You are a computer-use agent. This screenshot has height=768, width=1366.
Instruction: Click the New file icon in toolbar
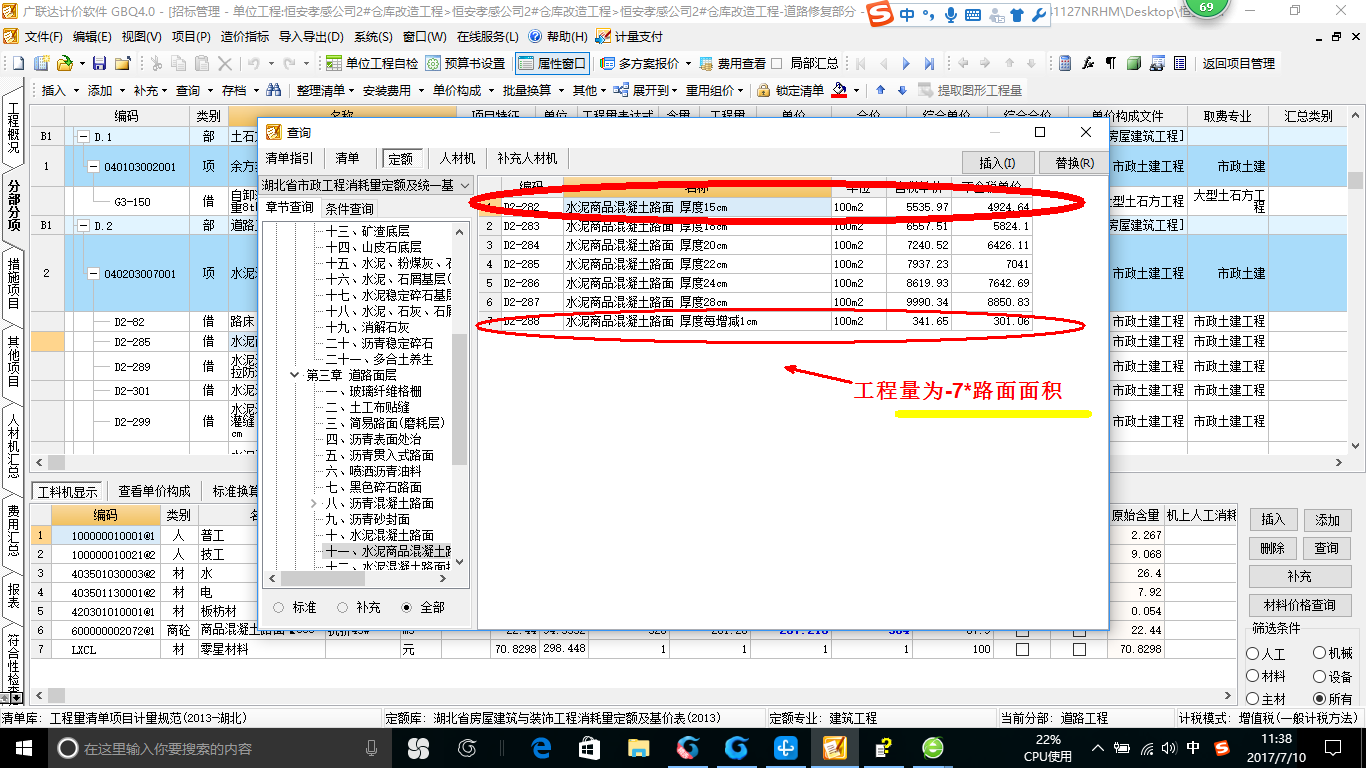tap(18, 63)
